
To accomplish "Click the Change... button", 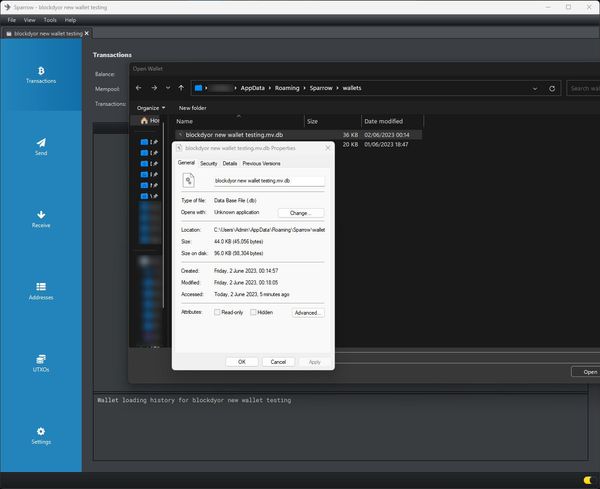I will coord(300,213).
